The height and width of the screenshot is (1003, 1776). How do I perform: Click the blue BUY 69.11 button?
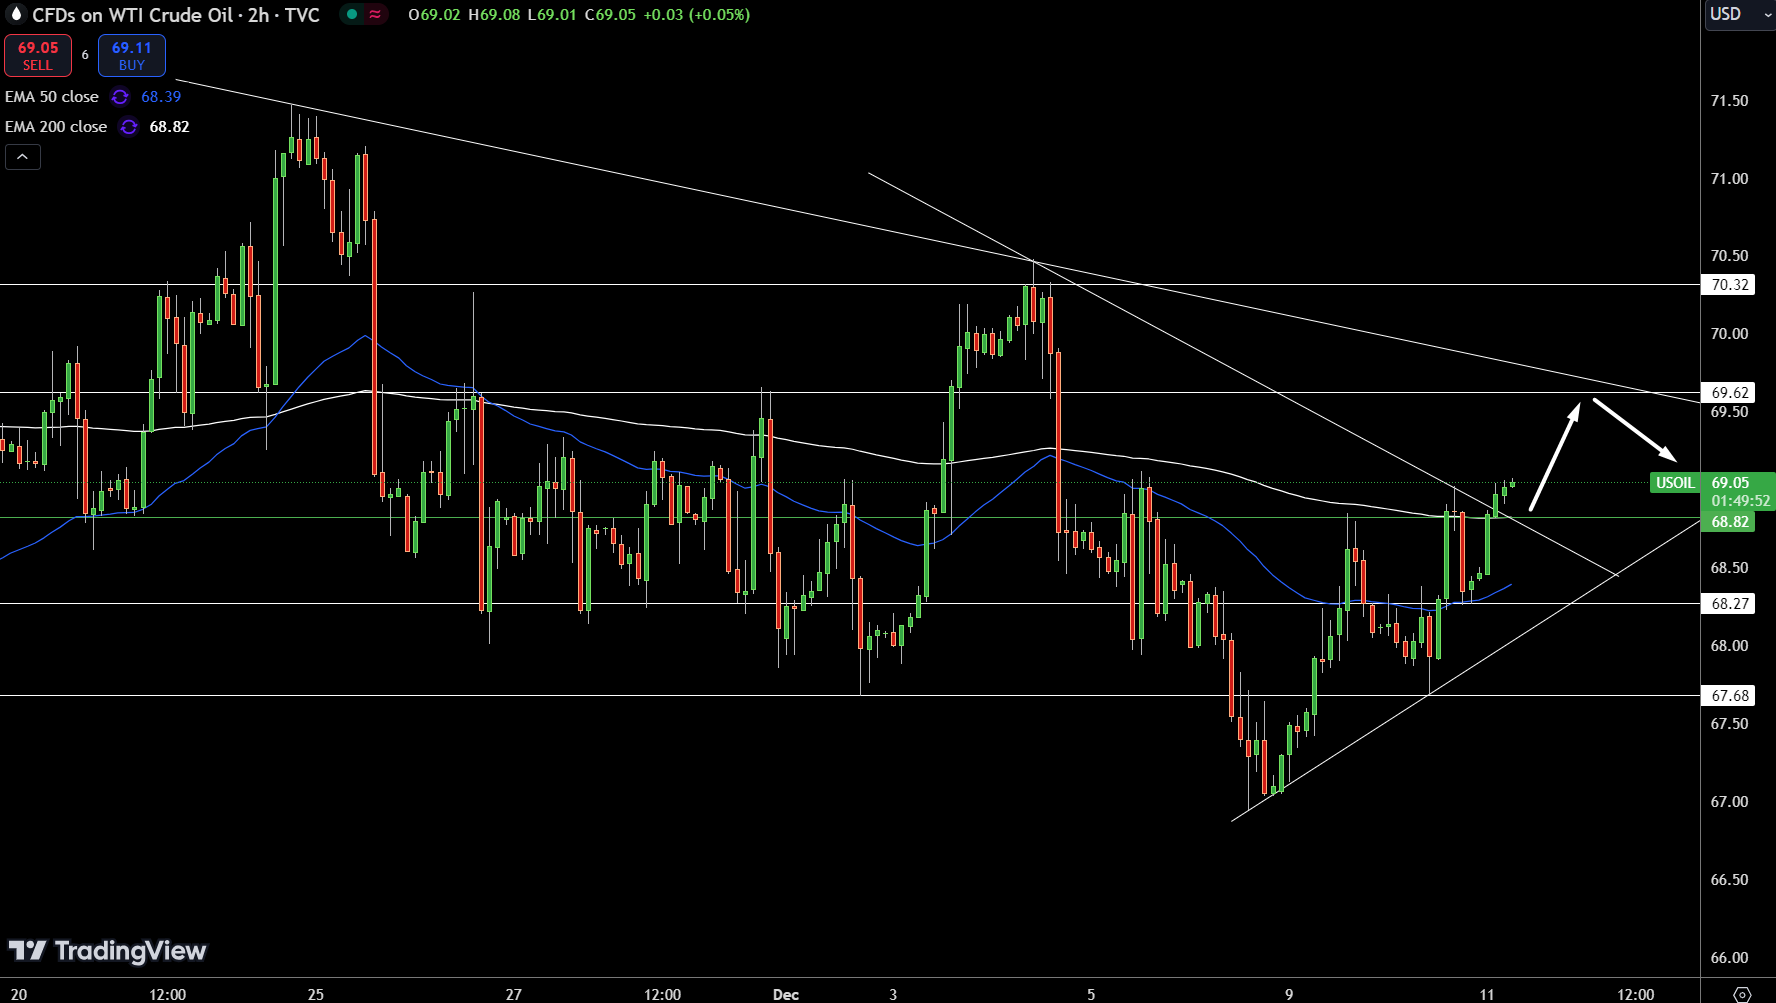[x=132, y=56]
